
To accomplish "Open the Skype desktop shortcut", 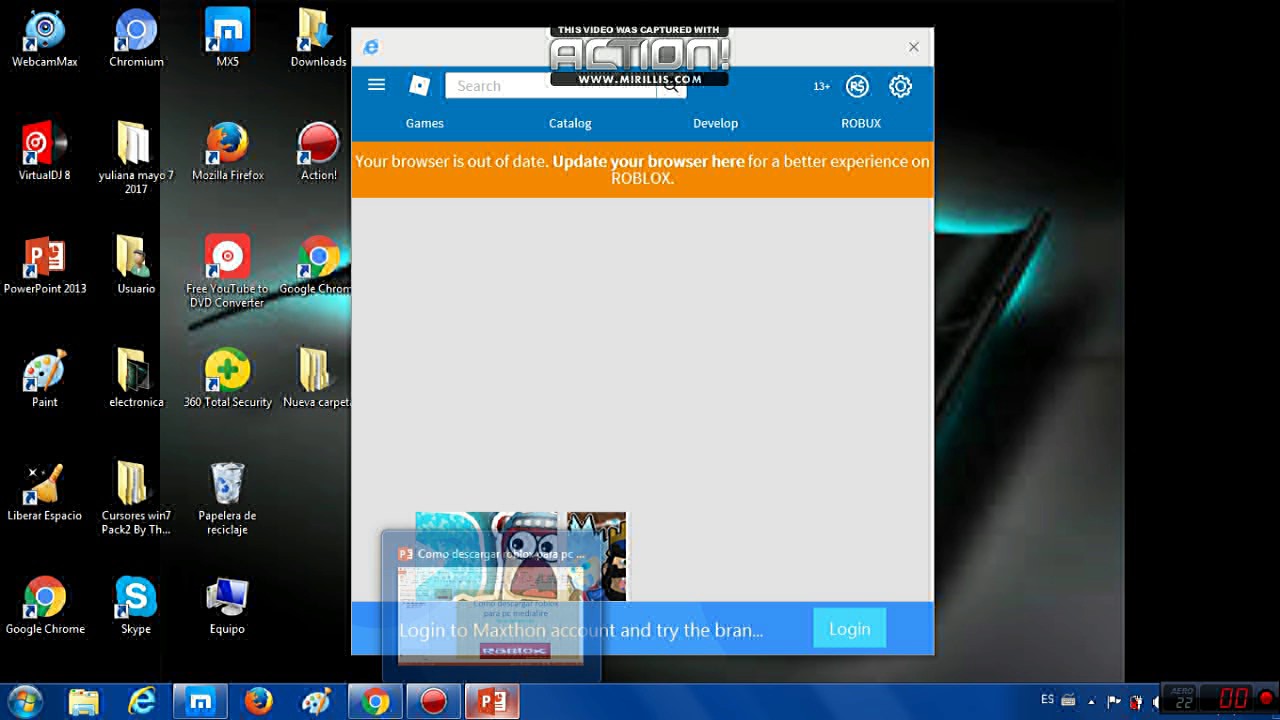I will coord(136,606).
